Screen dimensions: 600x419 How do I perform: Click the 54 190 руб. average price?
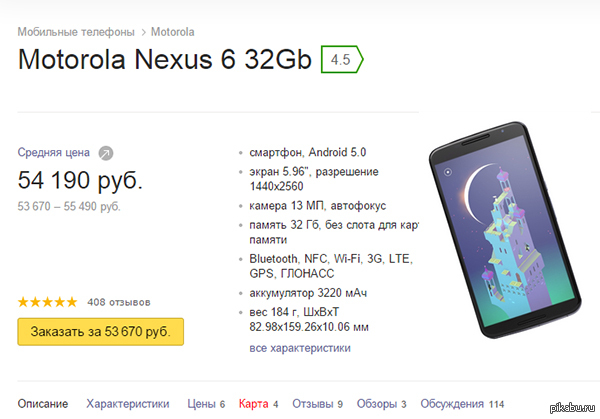tap(81, 181)
